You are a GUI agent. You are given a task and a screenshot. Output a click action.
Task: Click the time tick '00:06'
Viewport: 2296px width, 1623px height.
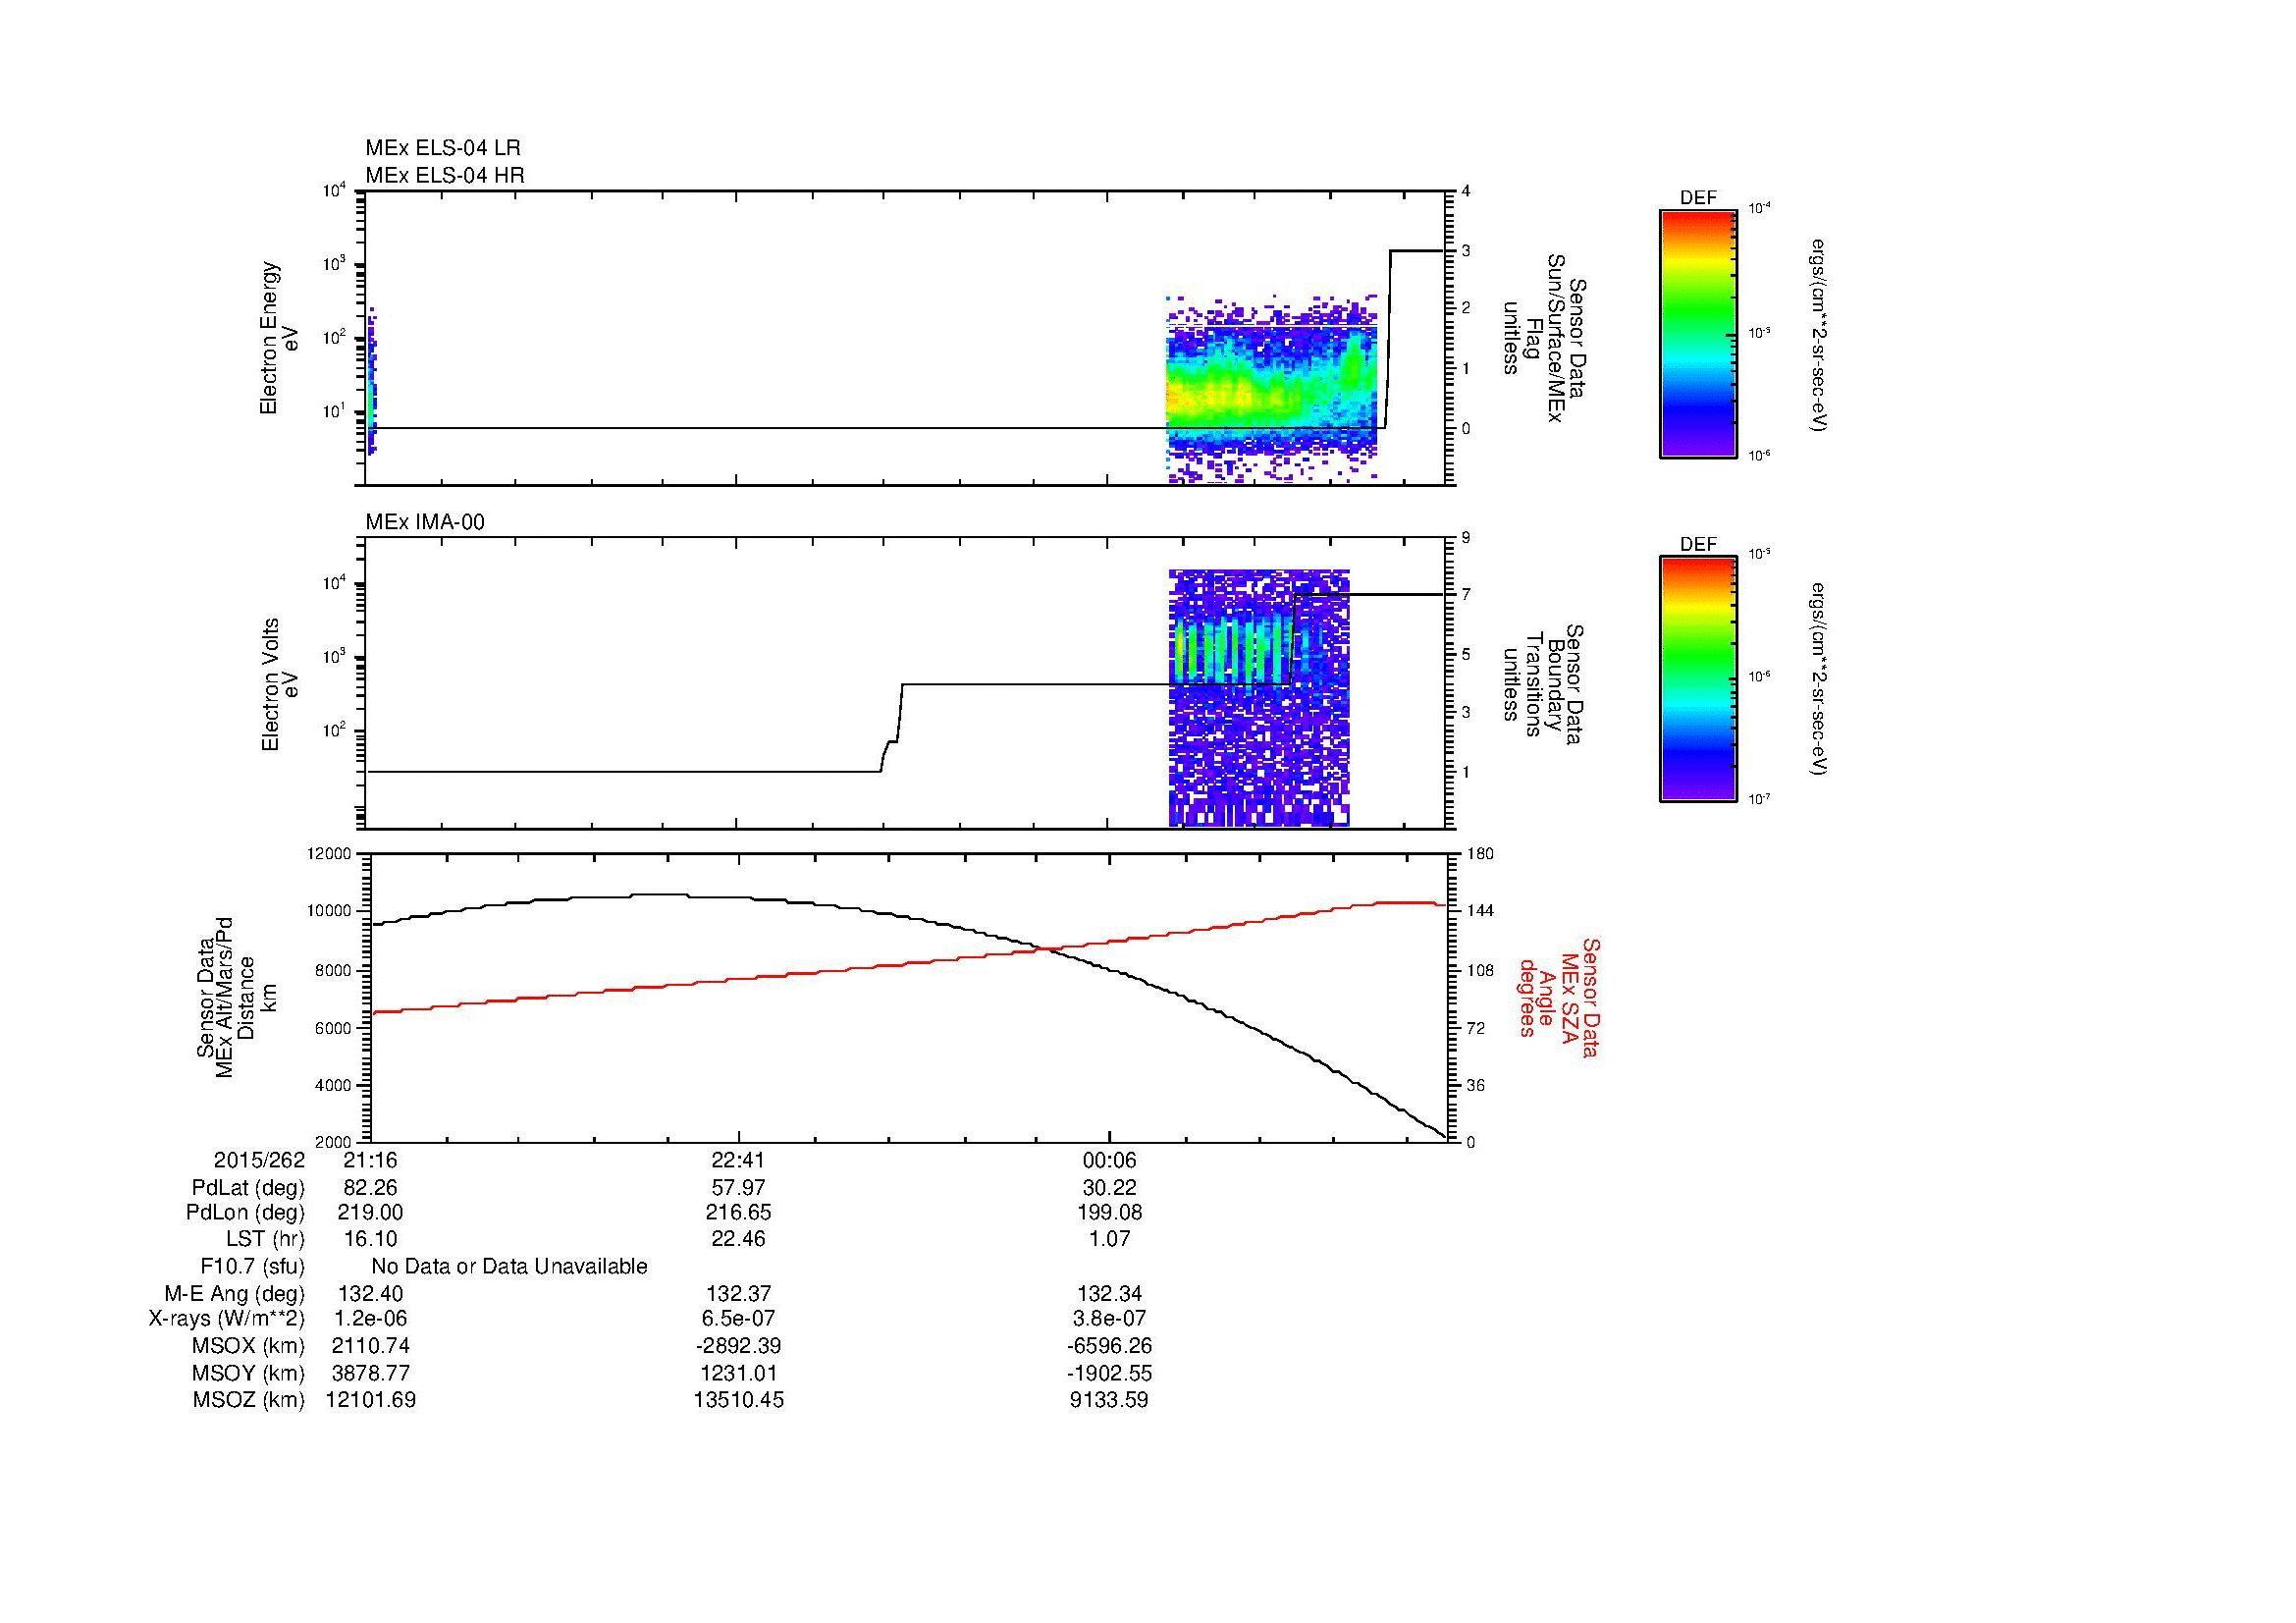(1109, 1161)
